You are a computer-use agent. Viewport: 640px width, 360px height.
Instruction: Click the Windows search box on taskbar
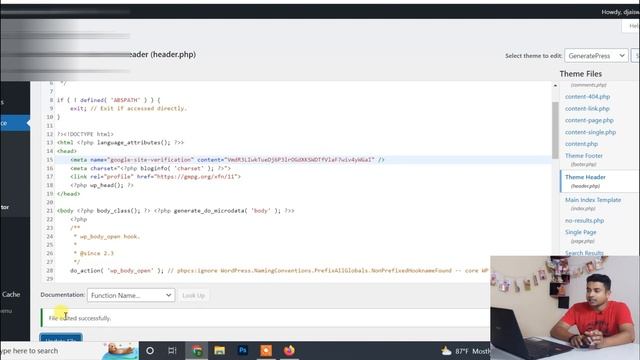click(x=51, y=351)
